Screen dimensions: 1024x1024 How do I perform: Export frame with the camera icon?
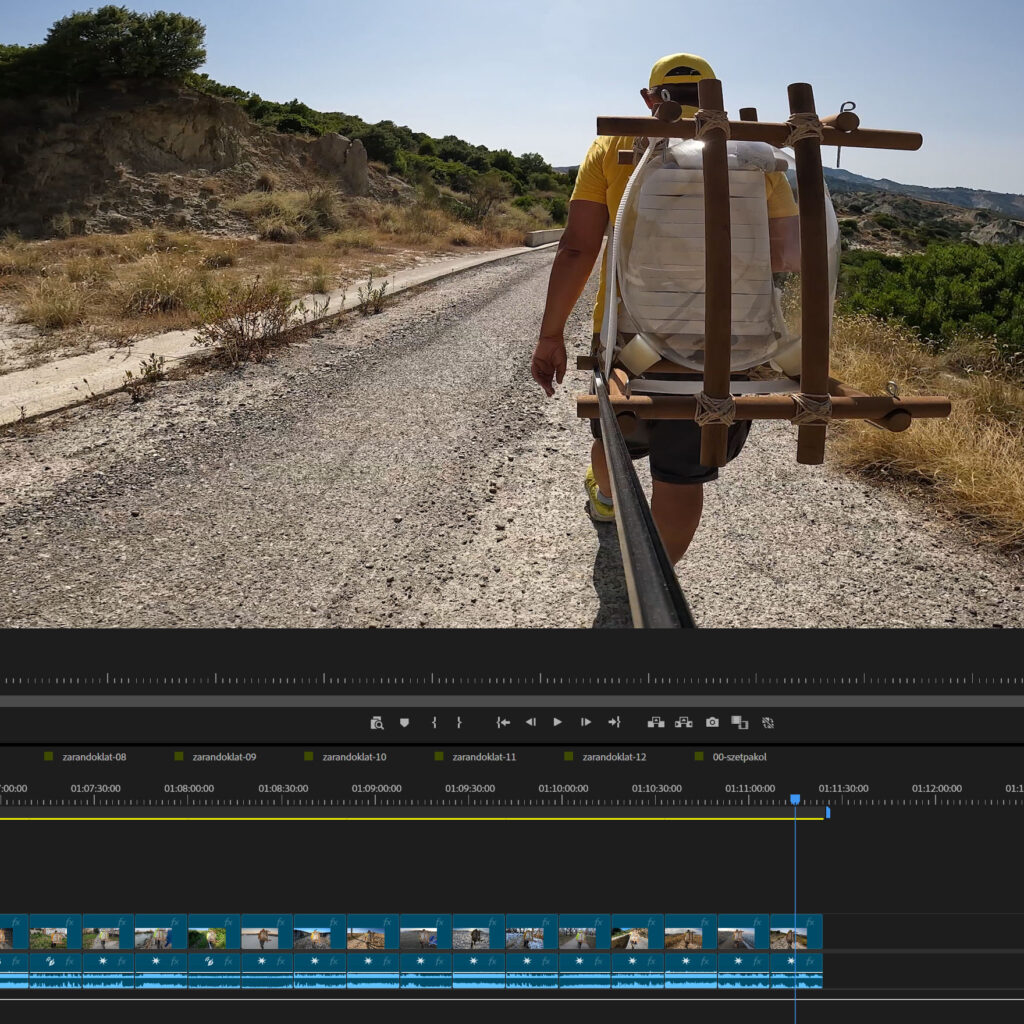pos(712,722)
